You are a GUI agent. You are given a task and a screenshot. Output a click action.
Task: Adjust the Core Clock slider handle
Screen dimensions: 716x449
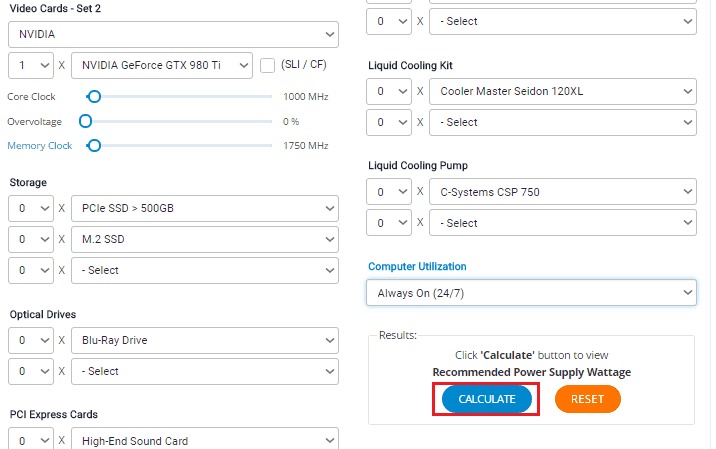click(x=94, y=97)
